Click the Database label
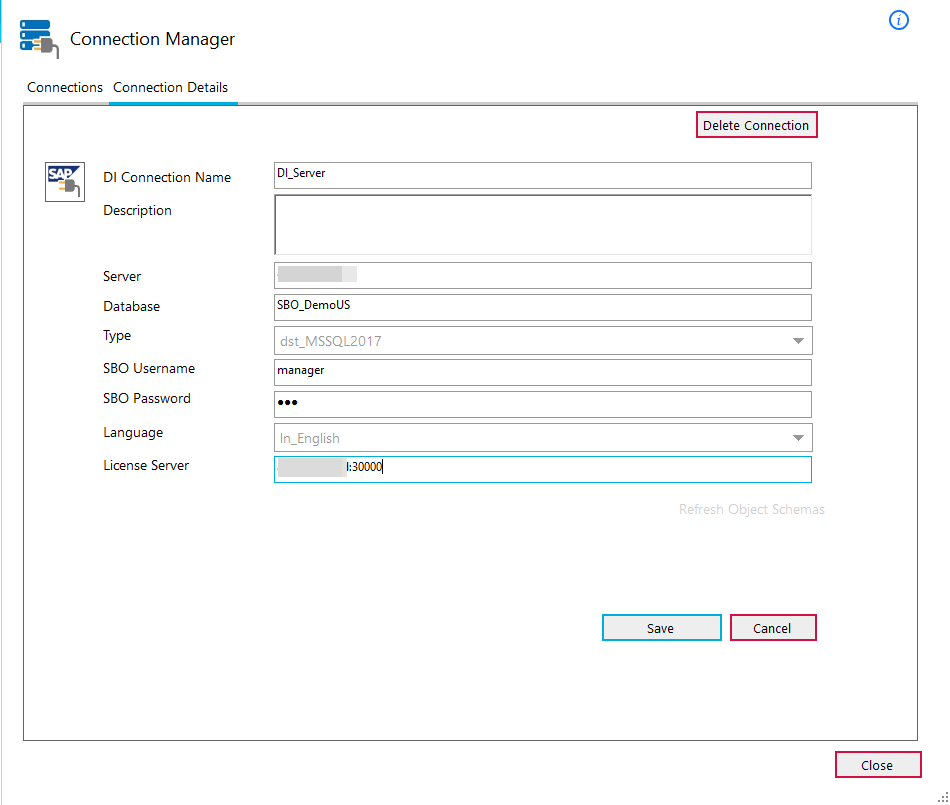The width and height of the screenshot is (950, 805). point(131,306)
